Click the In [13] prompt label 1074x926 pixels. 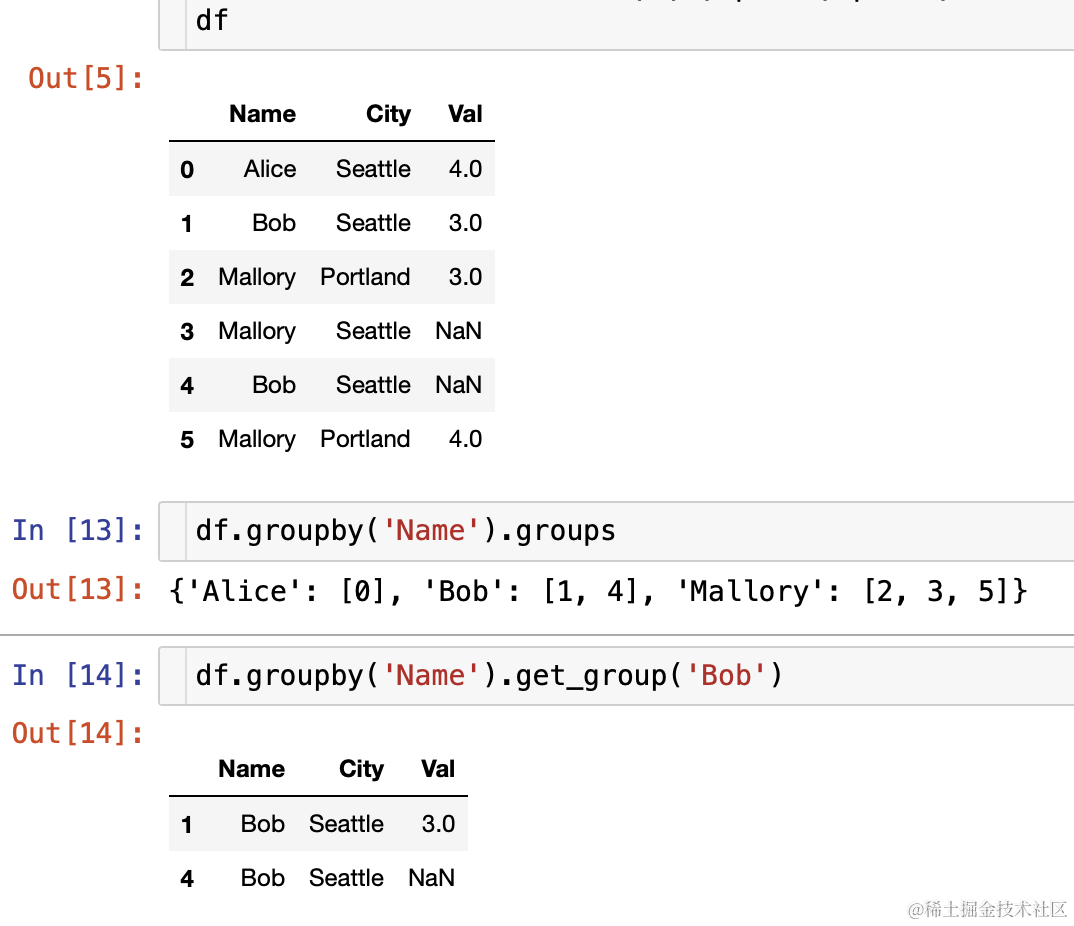[78, 530]
